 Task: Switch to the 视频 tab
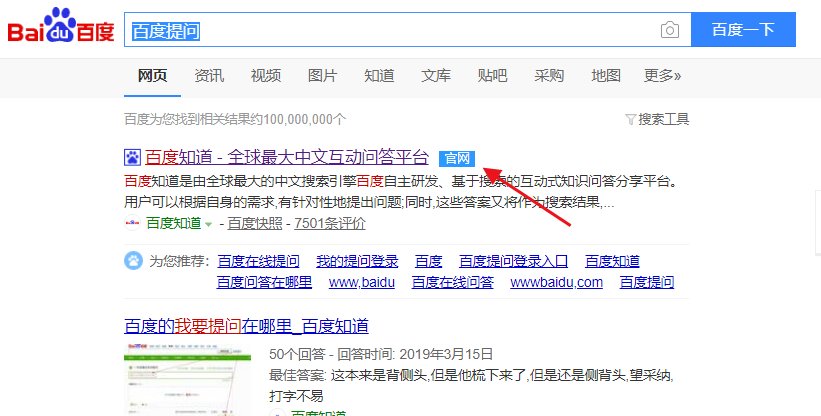[266, 76]
